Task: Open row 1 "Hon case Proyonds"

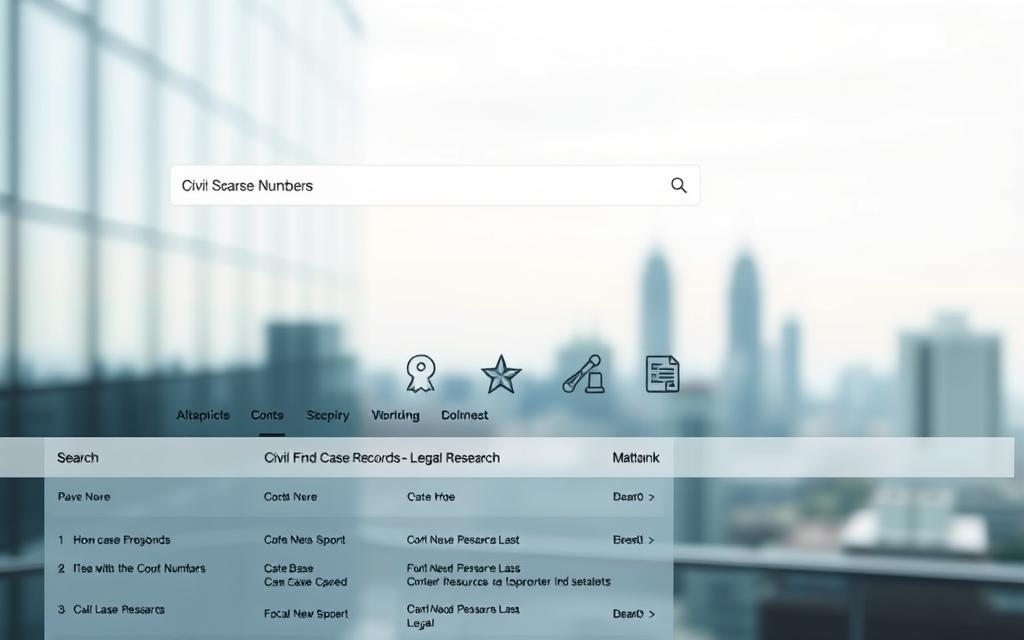Action: [x=121, y=540]
